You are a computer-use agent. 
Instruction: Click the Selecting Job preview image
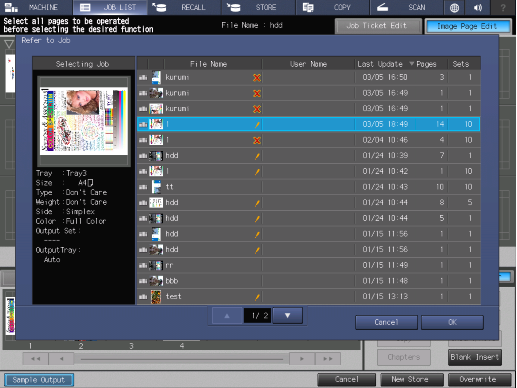point(84,121)
